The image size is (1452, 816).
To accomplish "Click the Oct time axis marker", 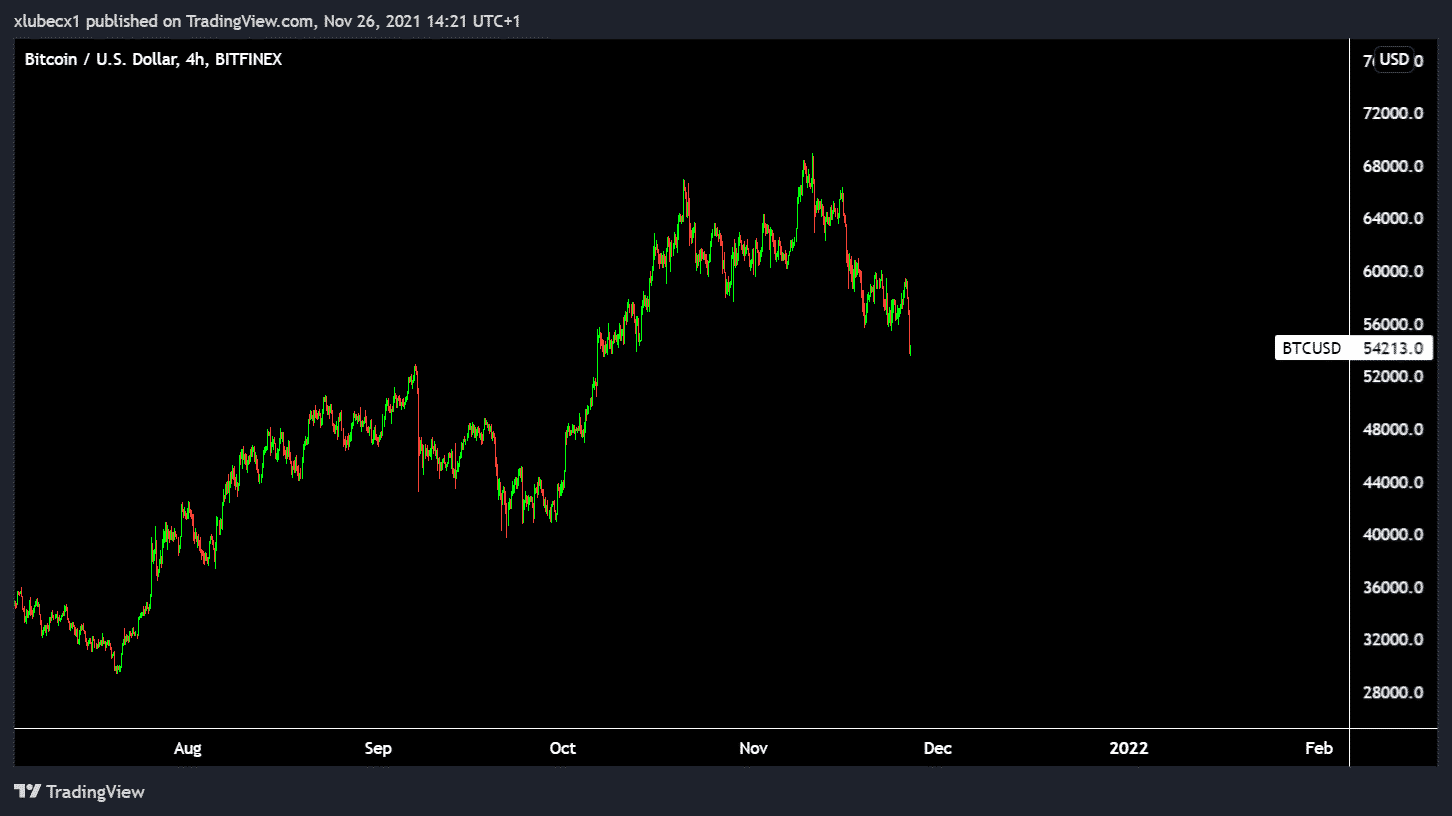I will pos(563,748).
